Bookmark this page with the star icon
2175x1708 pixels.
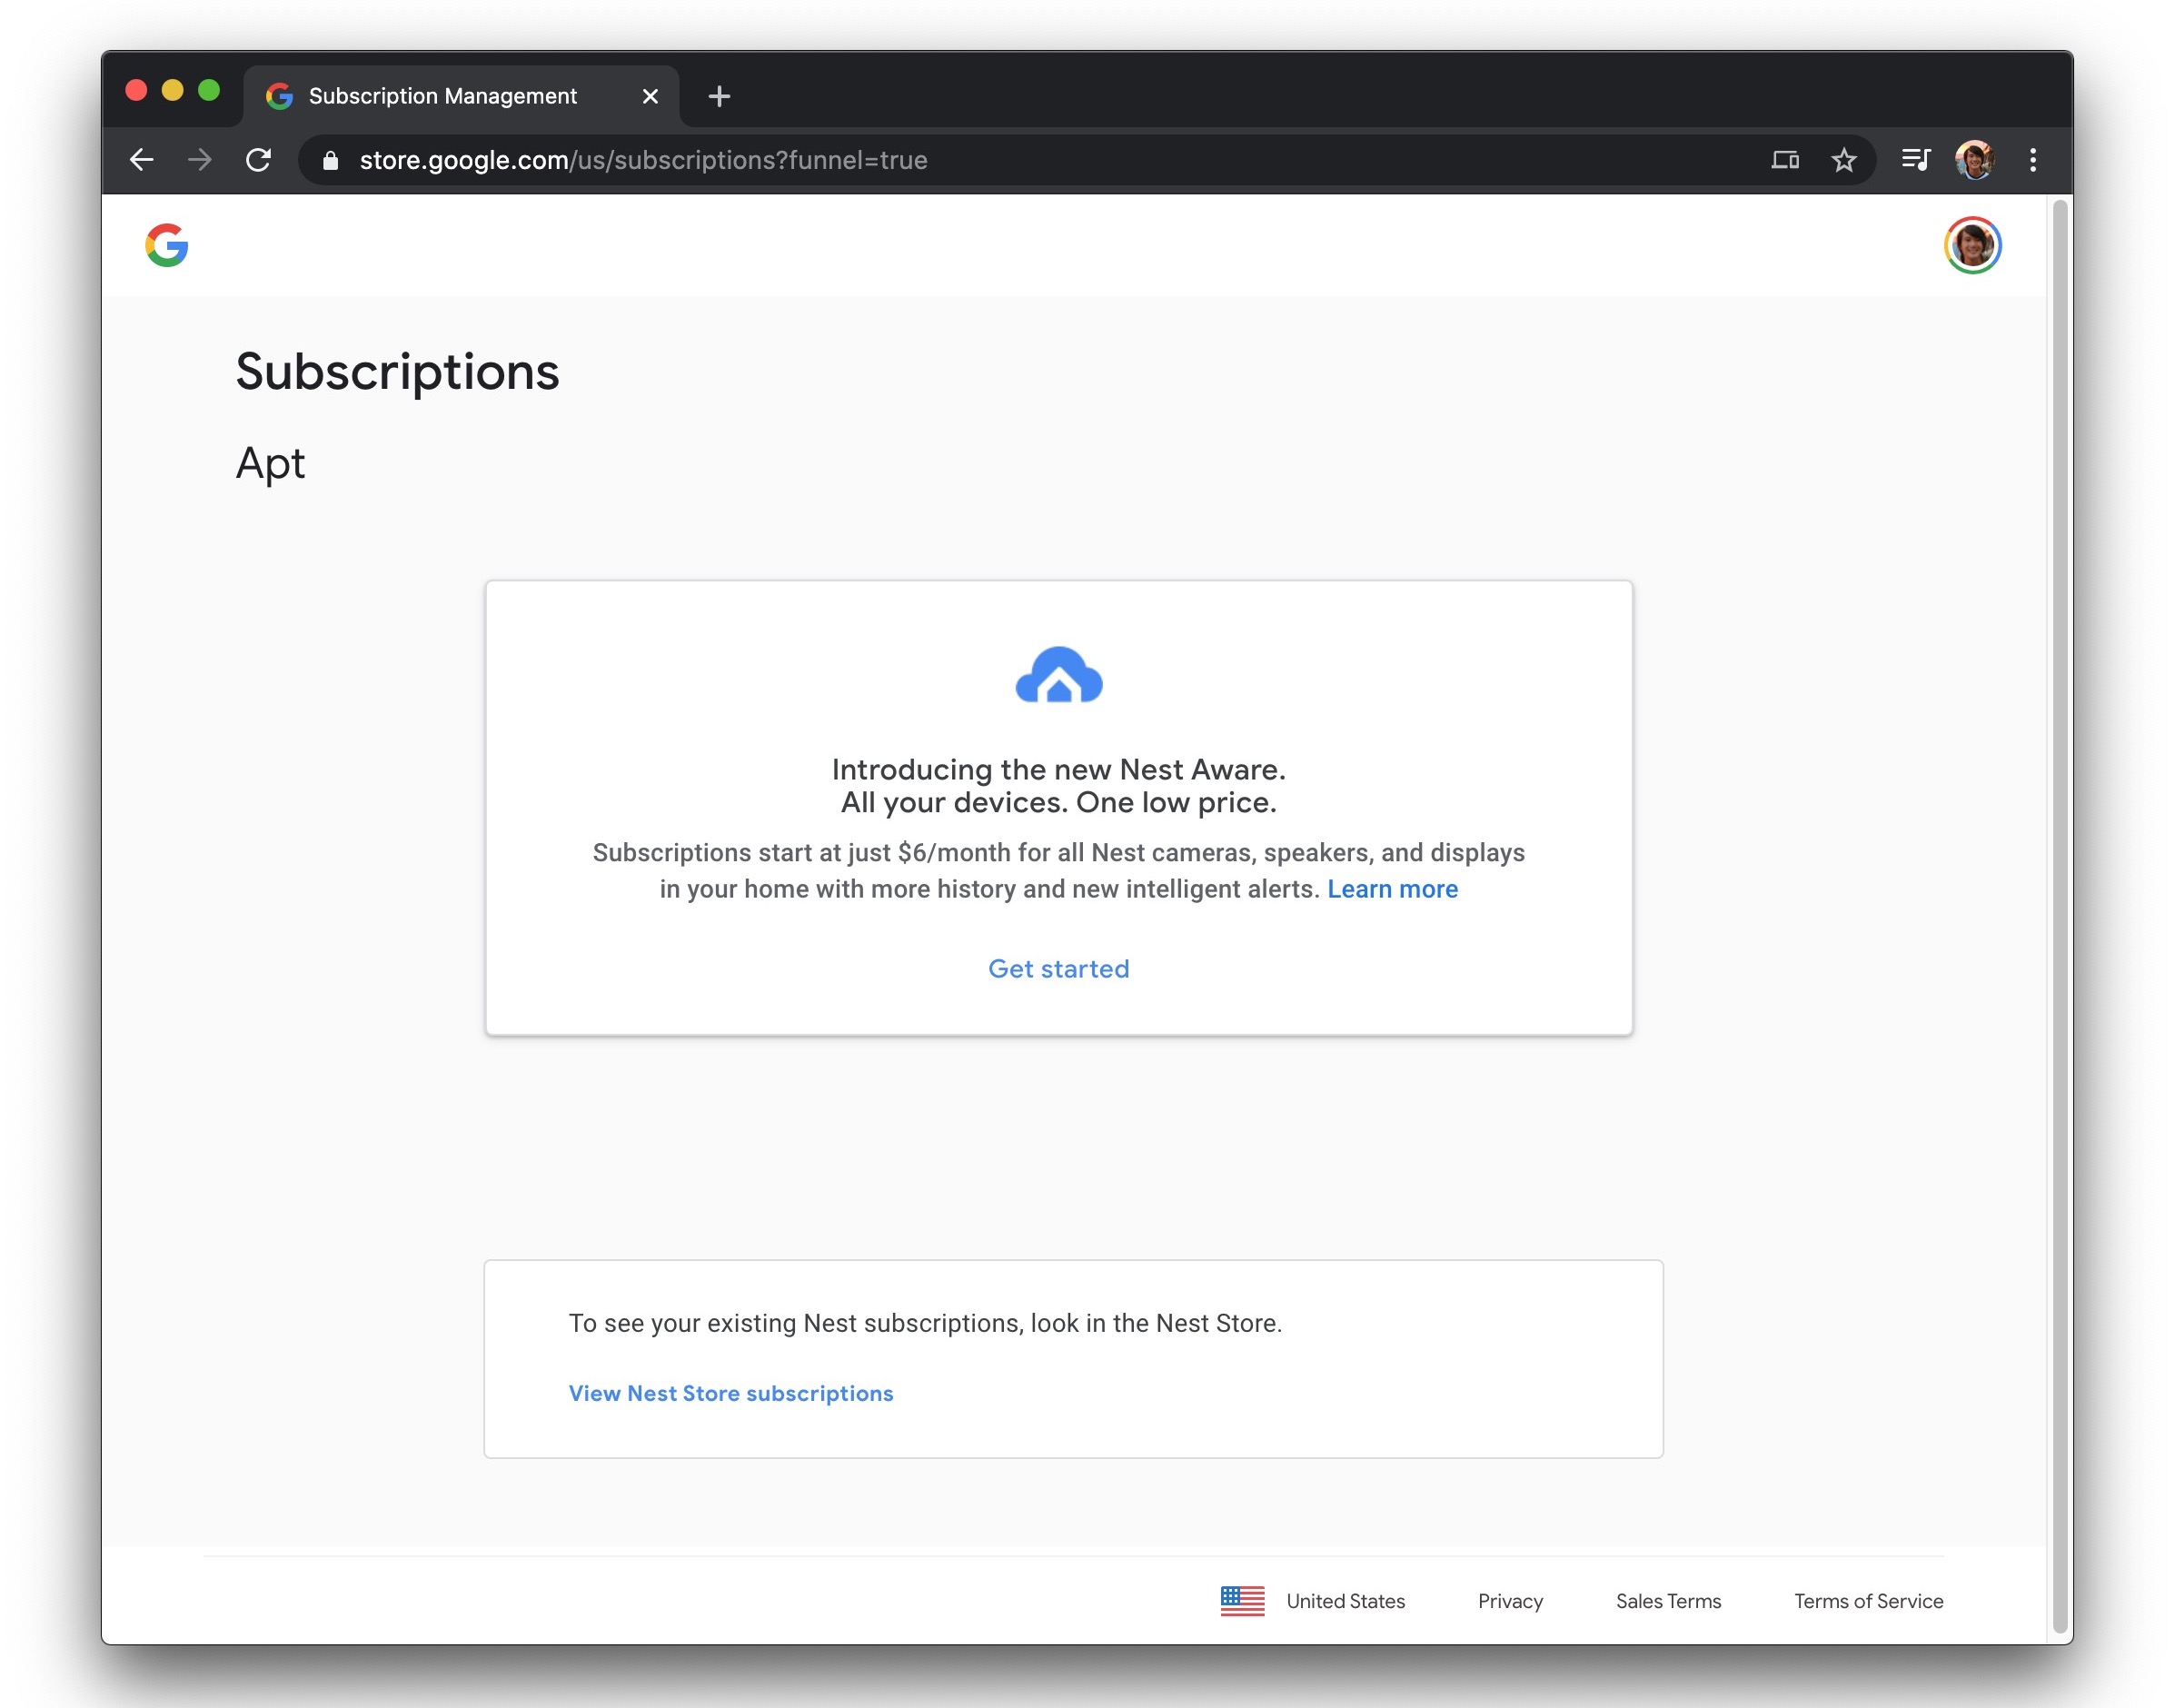click(x=1843, y=159)
